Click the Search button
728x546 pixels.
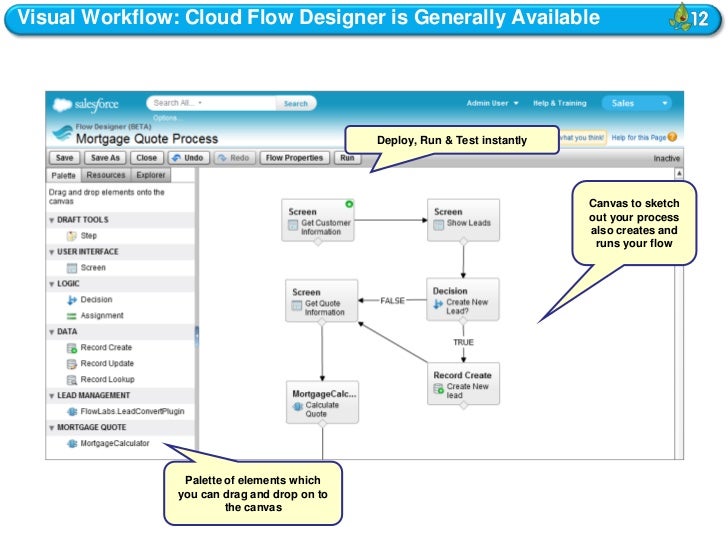(296, 103)
